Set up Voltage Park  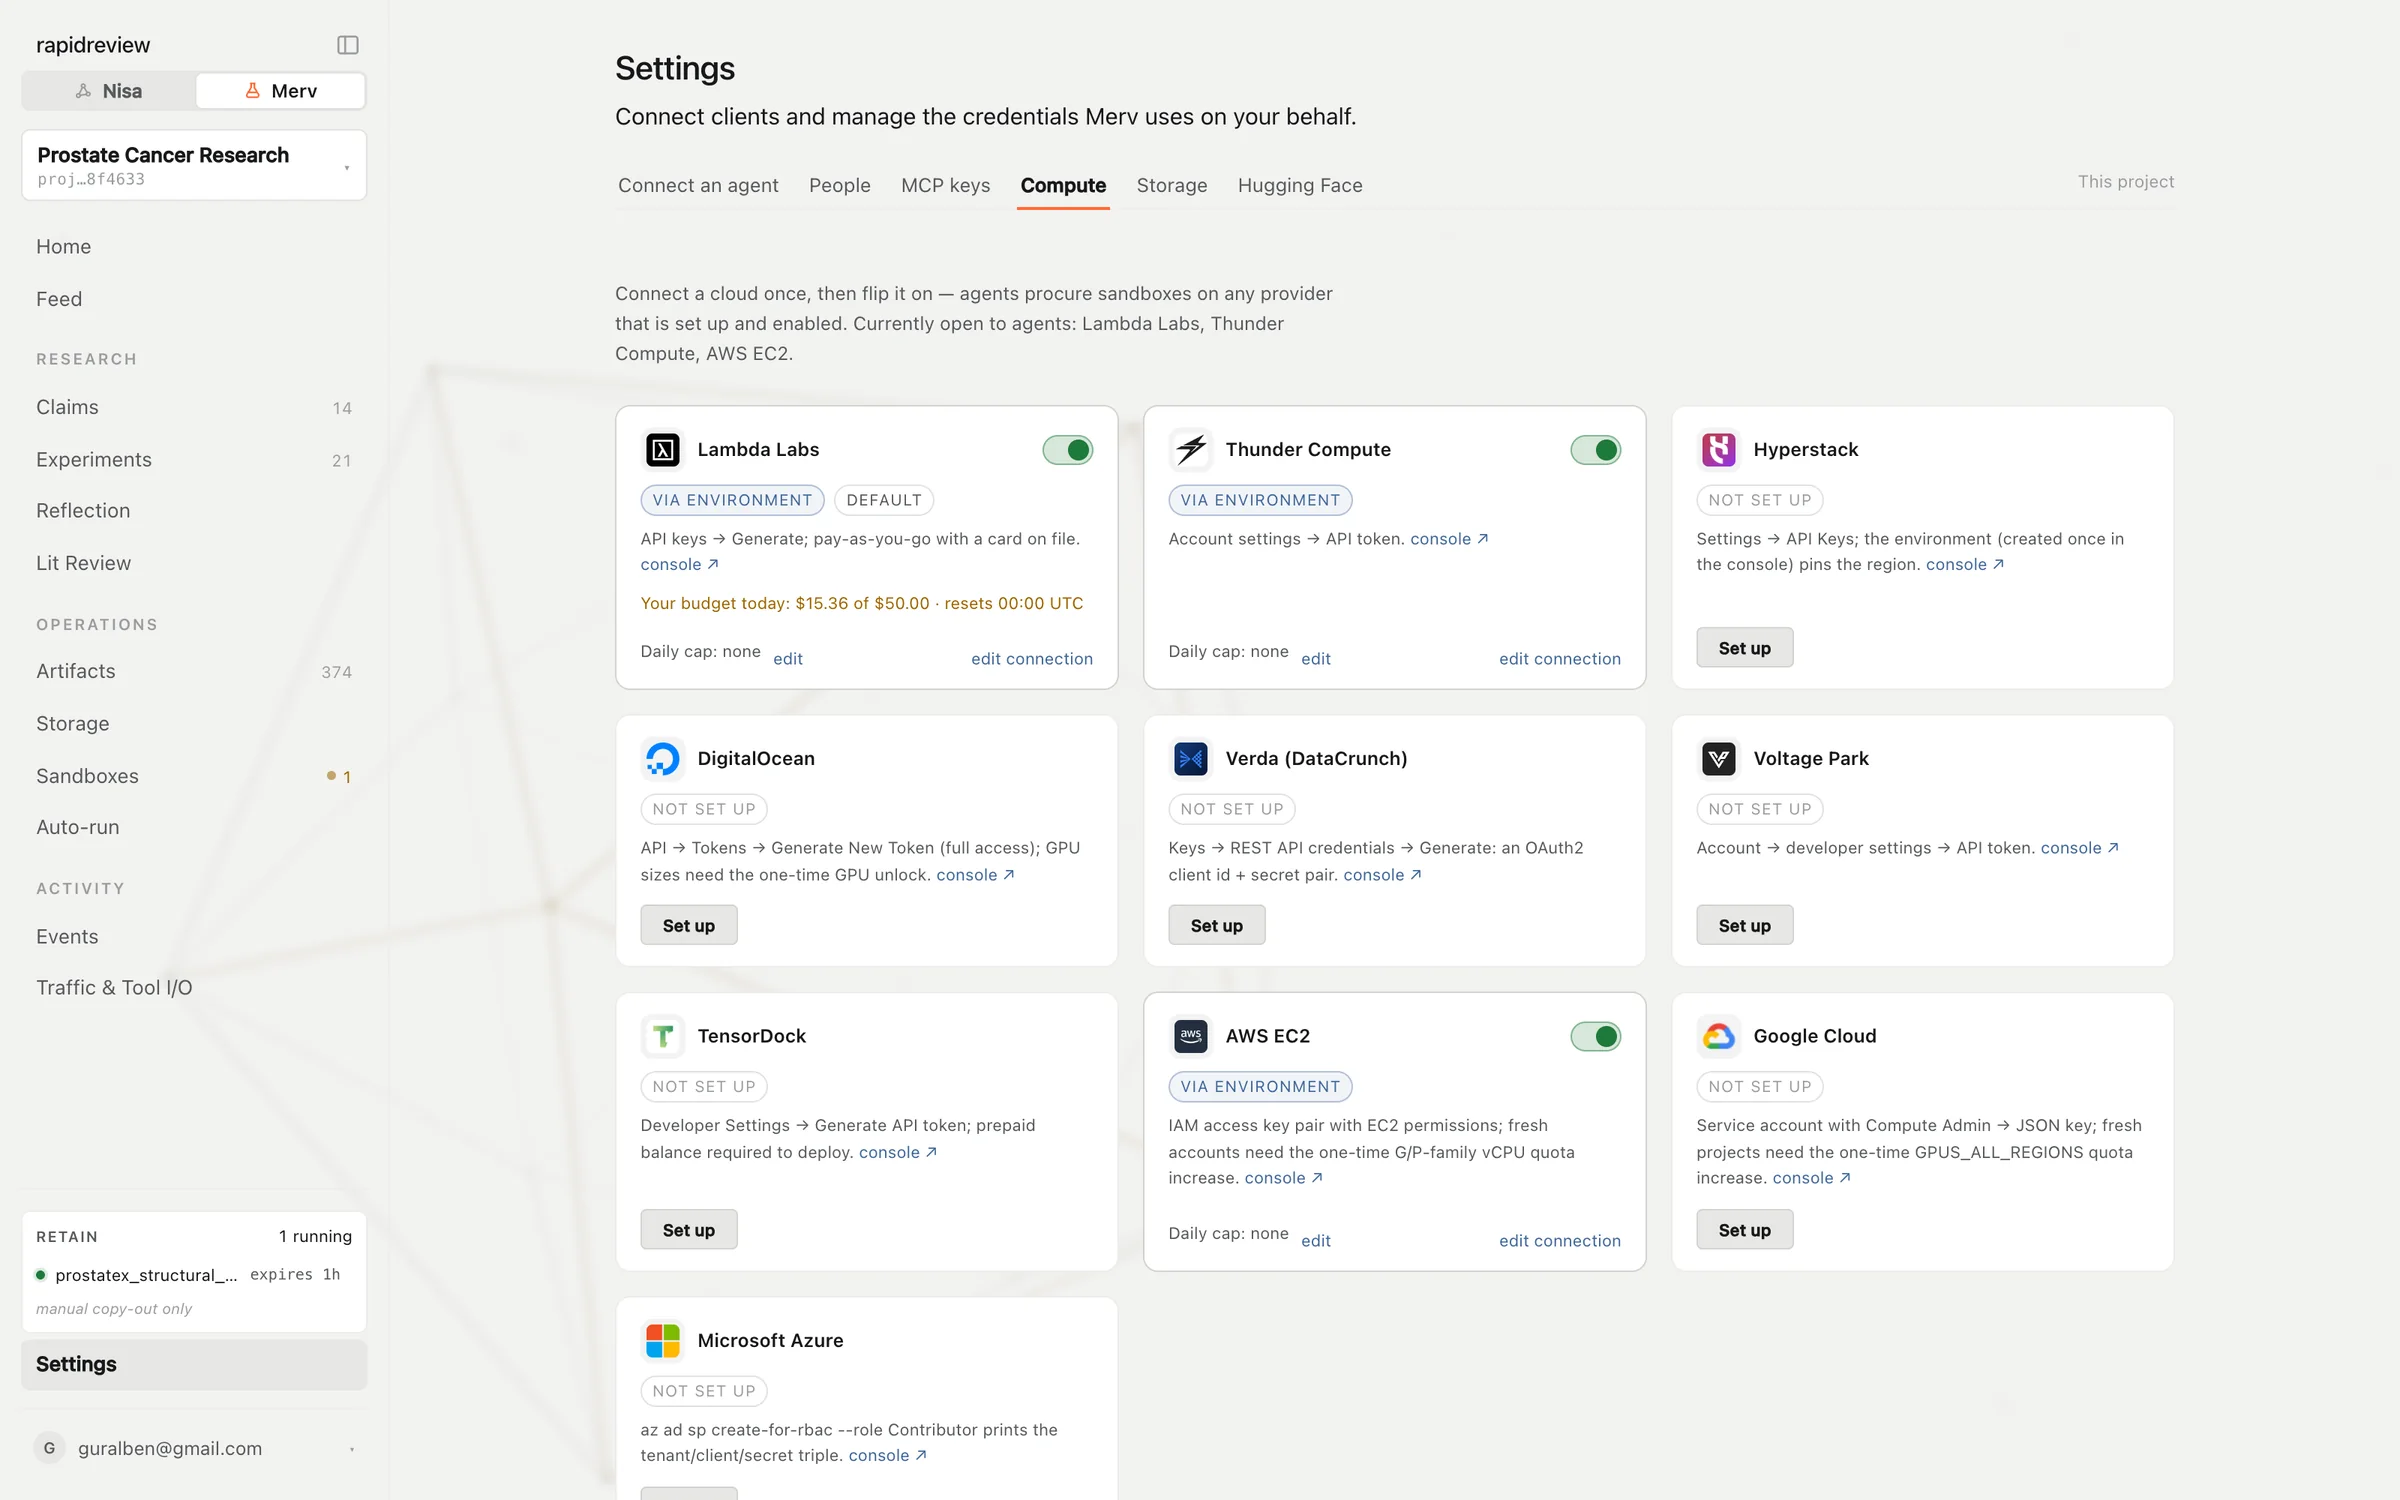click(x=1744, y=925)
